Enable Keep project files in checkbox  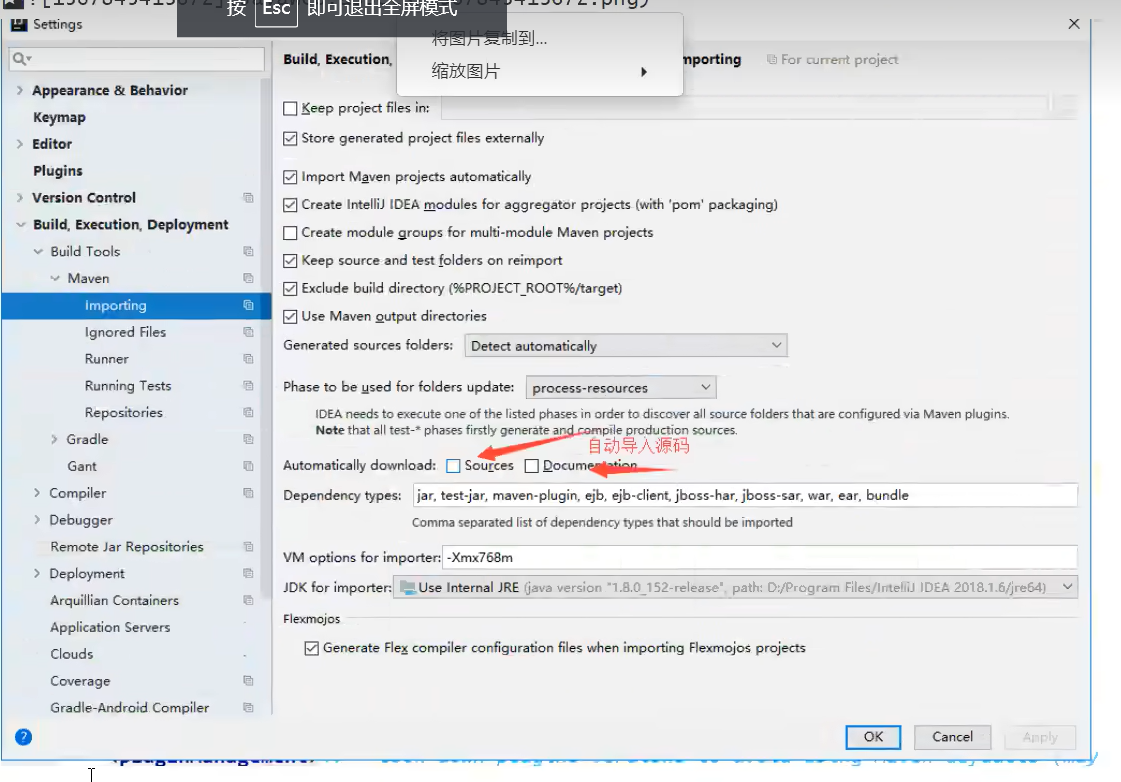click(290, 109)
